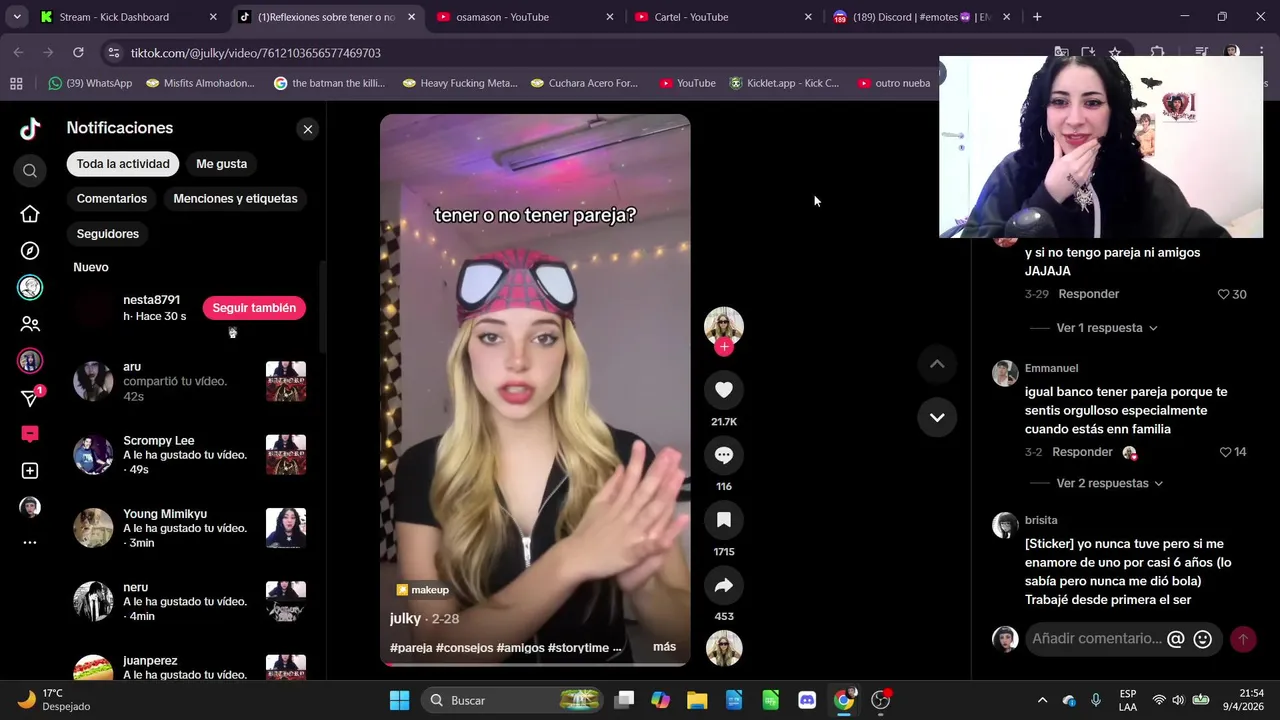Open the WhatsApp bookmark
The image size is (1280, 720).
[90, 83]
